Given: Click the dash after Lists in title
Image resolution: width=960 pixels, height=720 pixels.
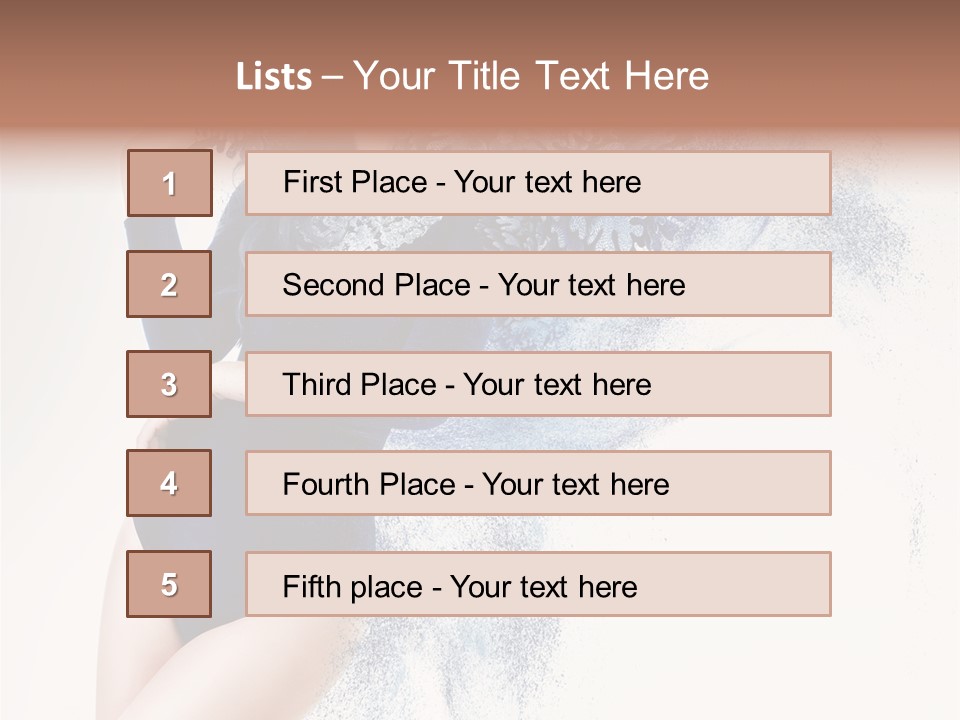Looking at the screenshot, I should (x=332, y=77).
